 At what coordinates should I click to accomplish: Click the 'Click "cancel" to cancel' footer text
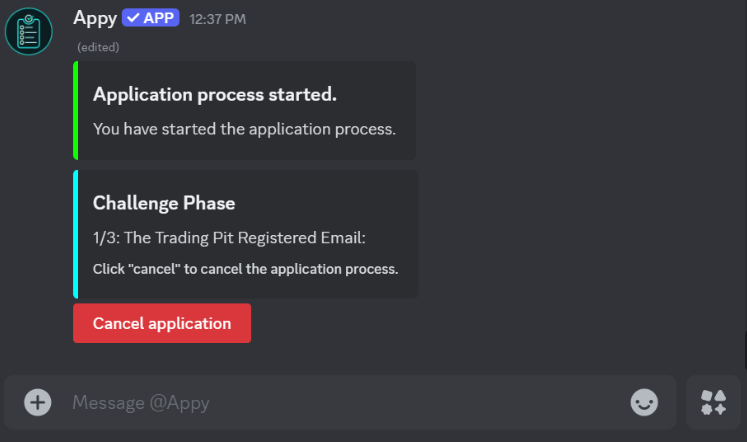point(245,269)
